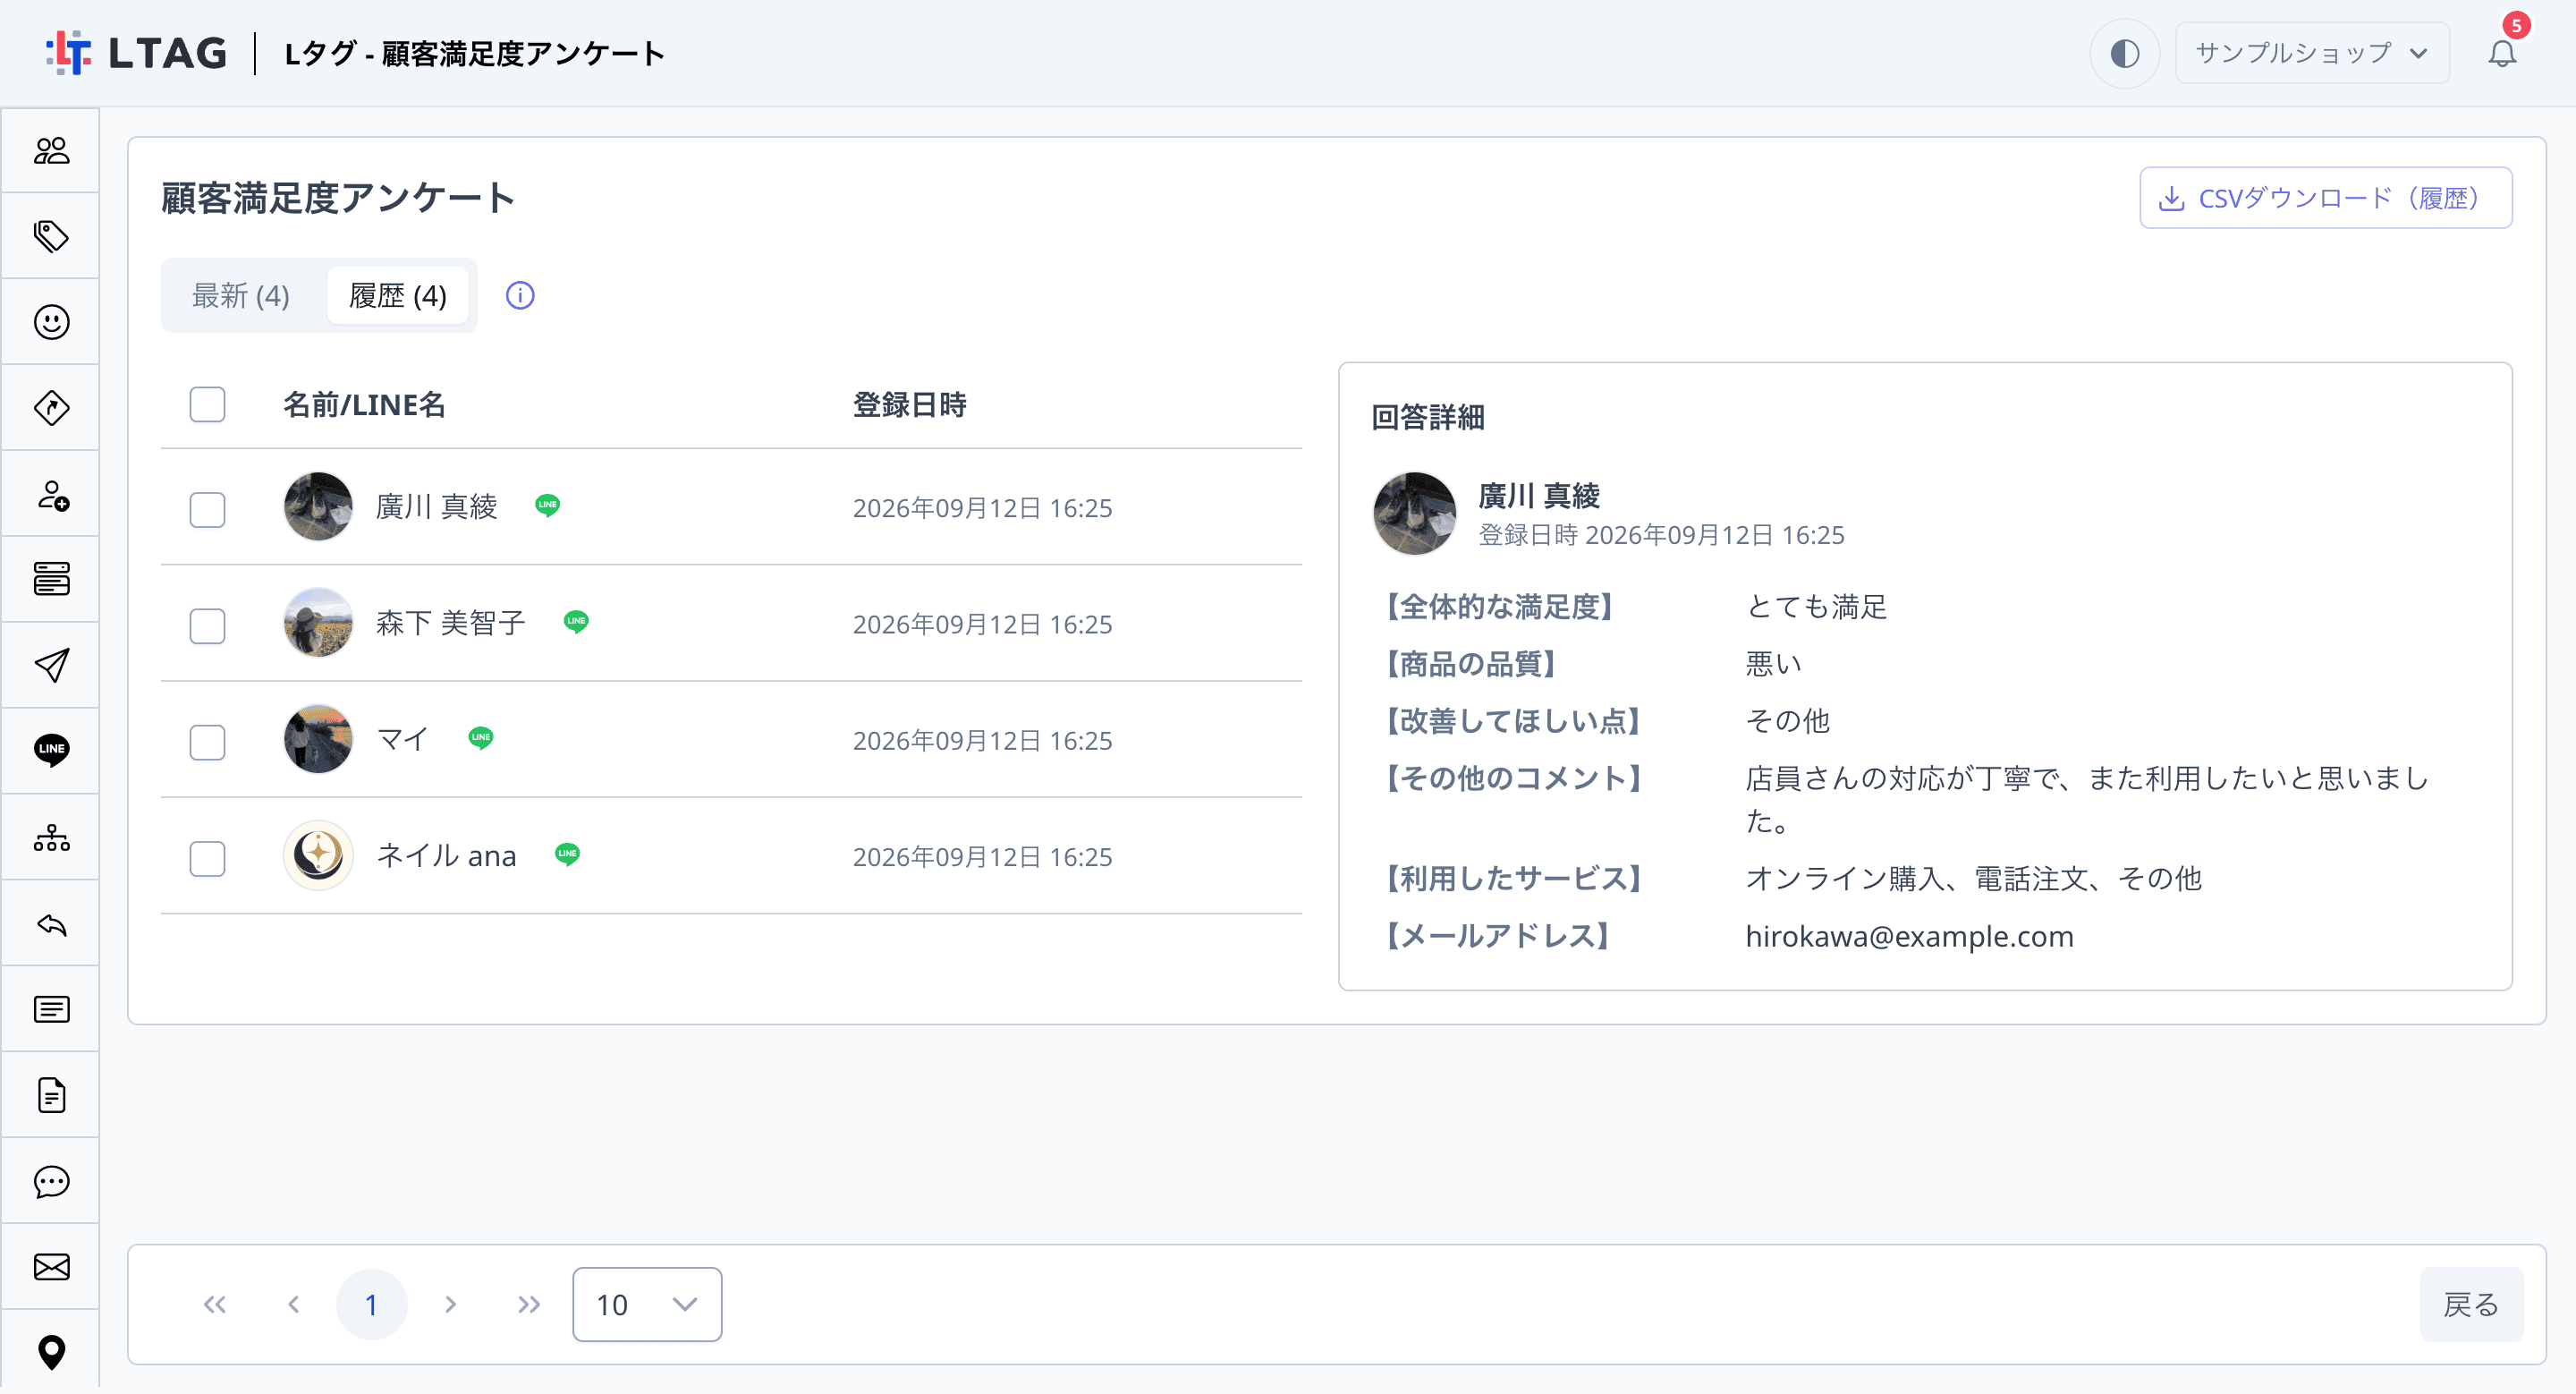The width and height of the screenshot is (2576, 1394).
Task: Click the smiley face sidebar icon
Action: coord(51,322)
